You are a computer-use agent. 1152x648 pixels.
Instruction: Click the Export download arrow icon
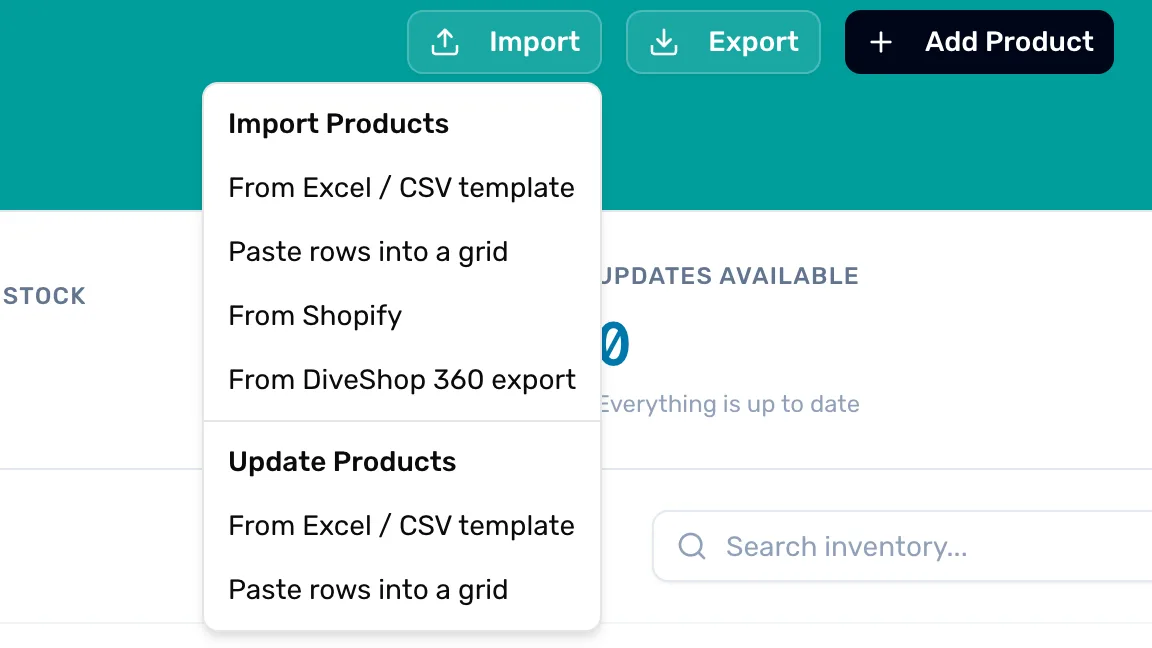pos(663,42)
